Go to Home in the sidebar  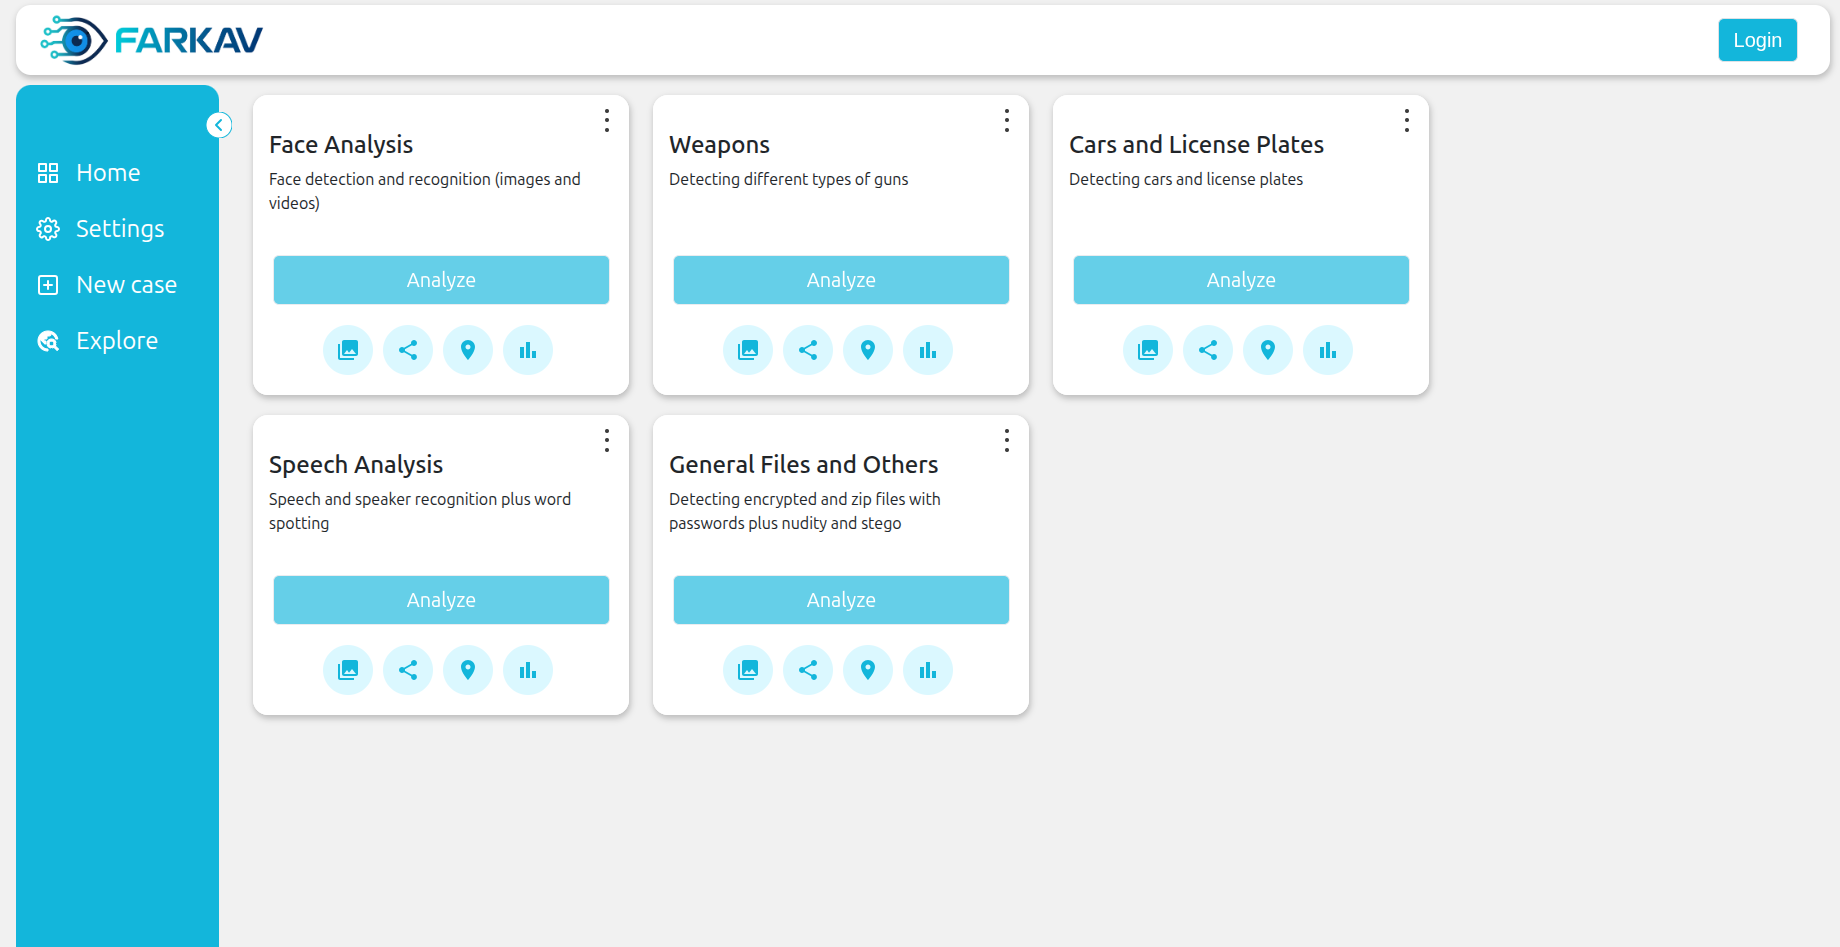[108, 173]
